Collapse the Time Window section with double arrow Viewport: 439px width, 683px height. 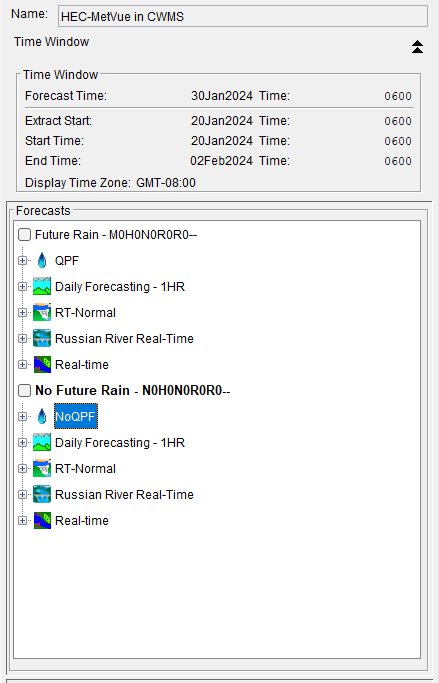point(417,47)
